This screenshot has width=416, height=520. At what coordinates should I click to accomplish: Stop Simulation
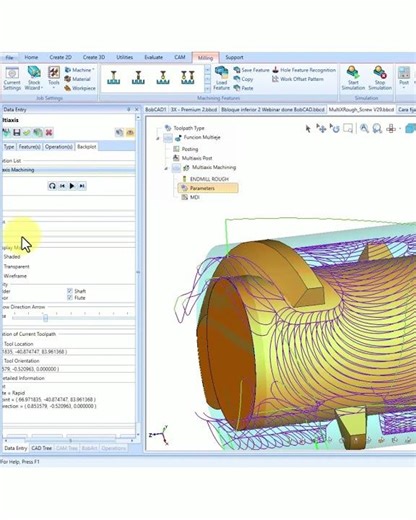[380, 78]
